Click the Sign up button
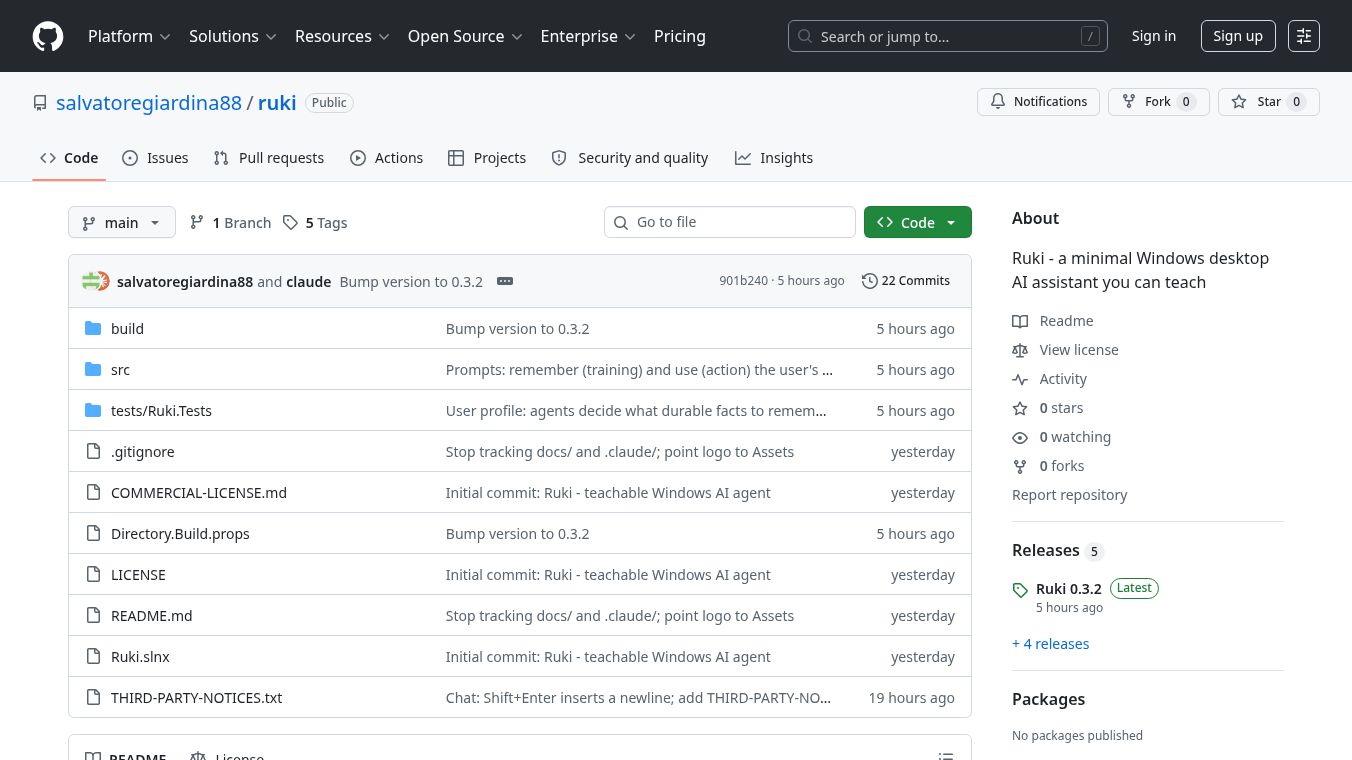This screenshot has width=1352, height=760. pos(1238,36)
